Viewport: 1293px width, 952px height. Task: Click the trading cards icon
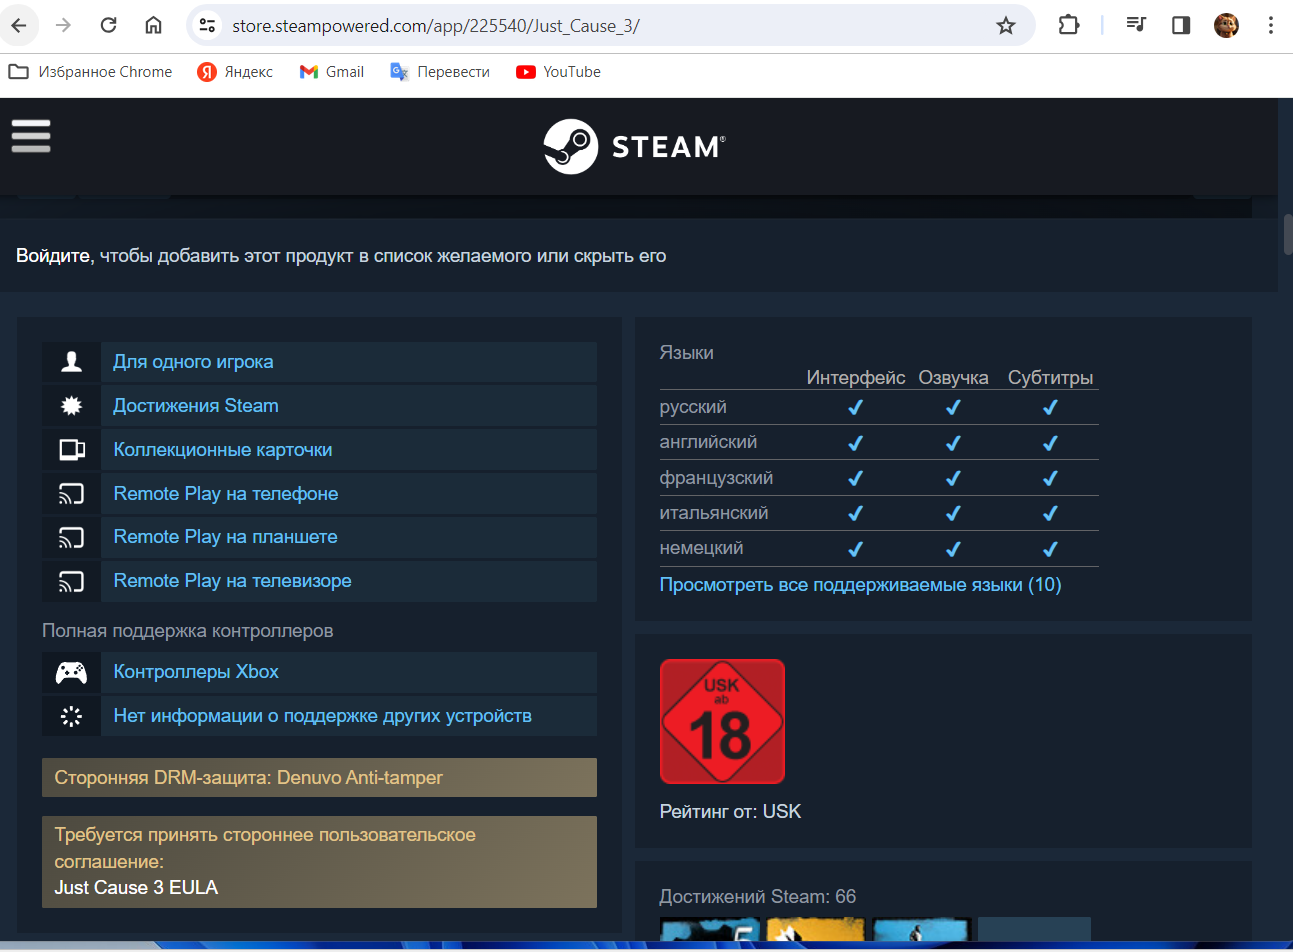click(71, 450)
